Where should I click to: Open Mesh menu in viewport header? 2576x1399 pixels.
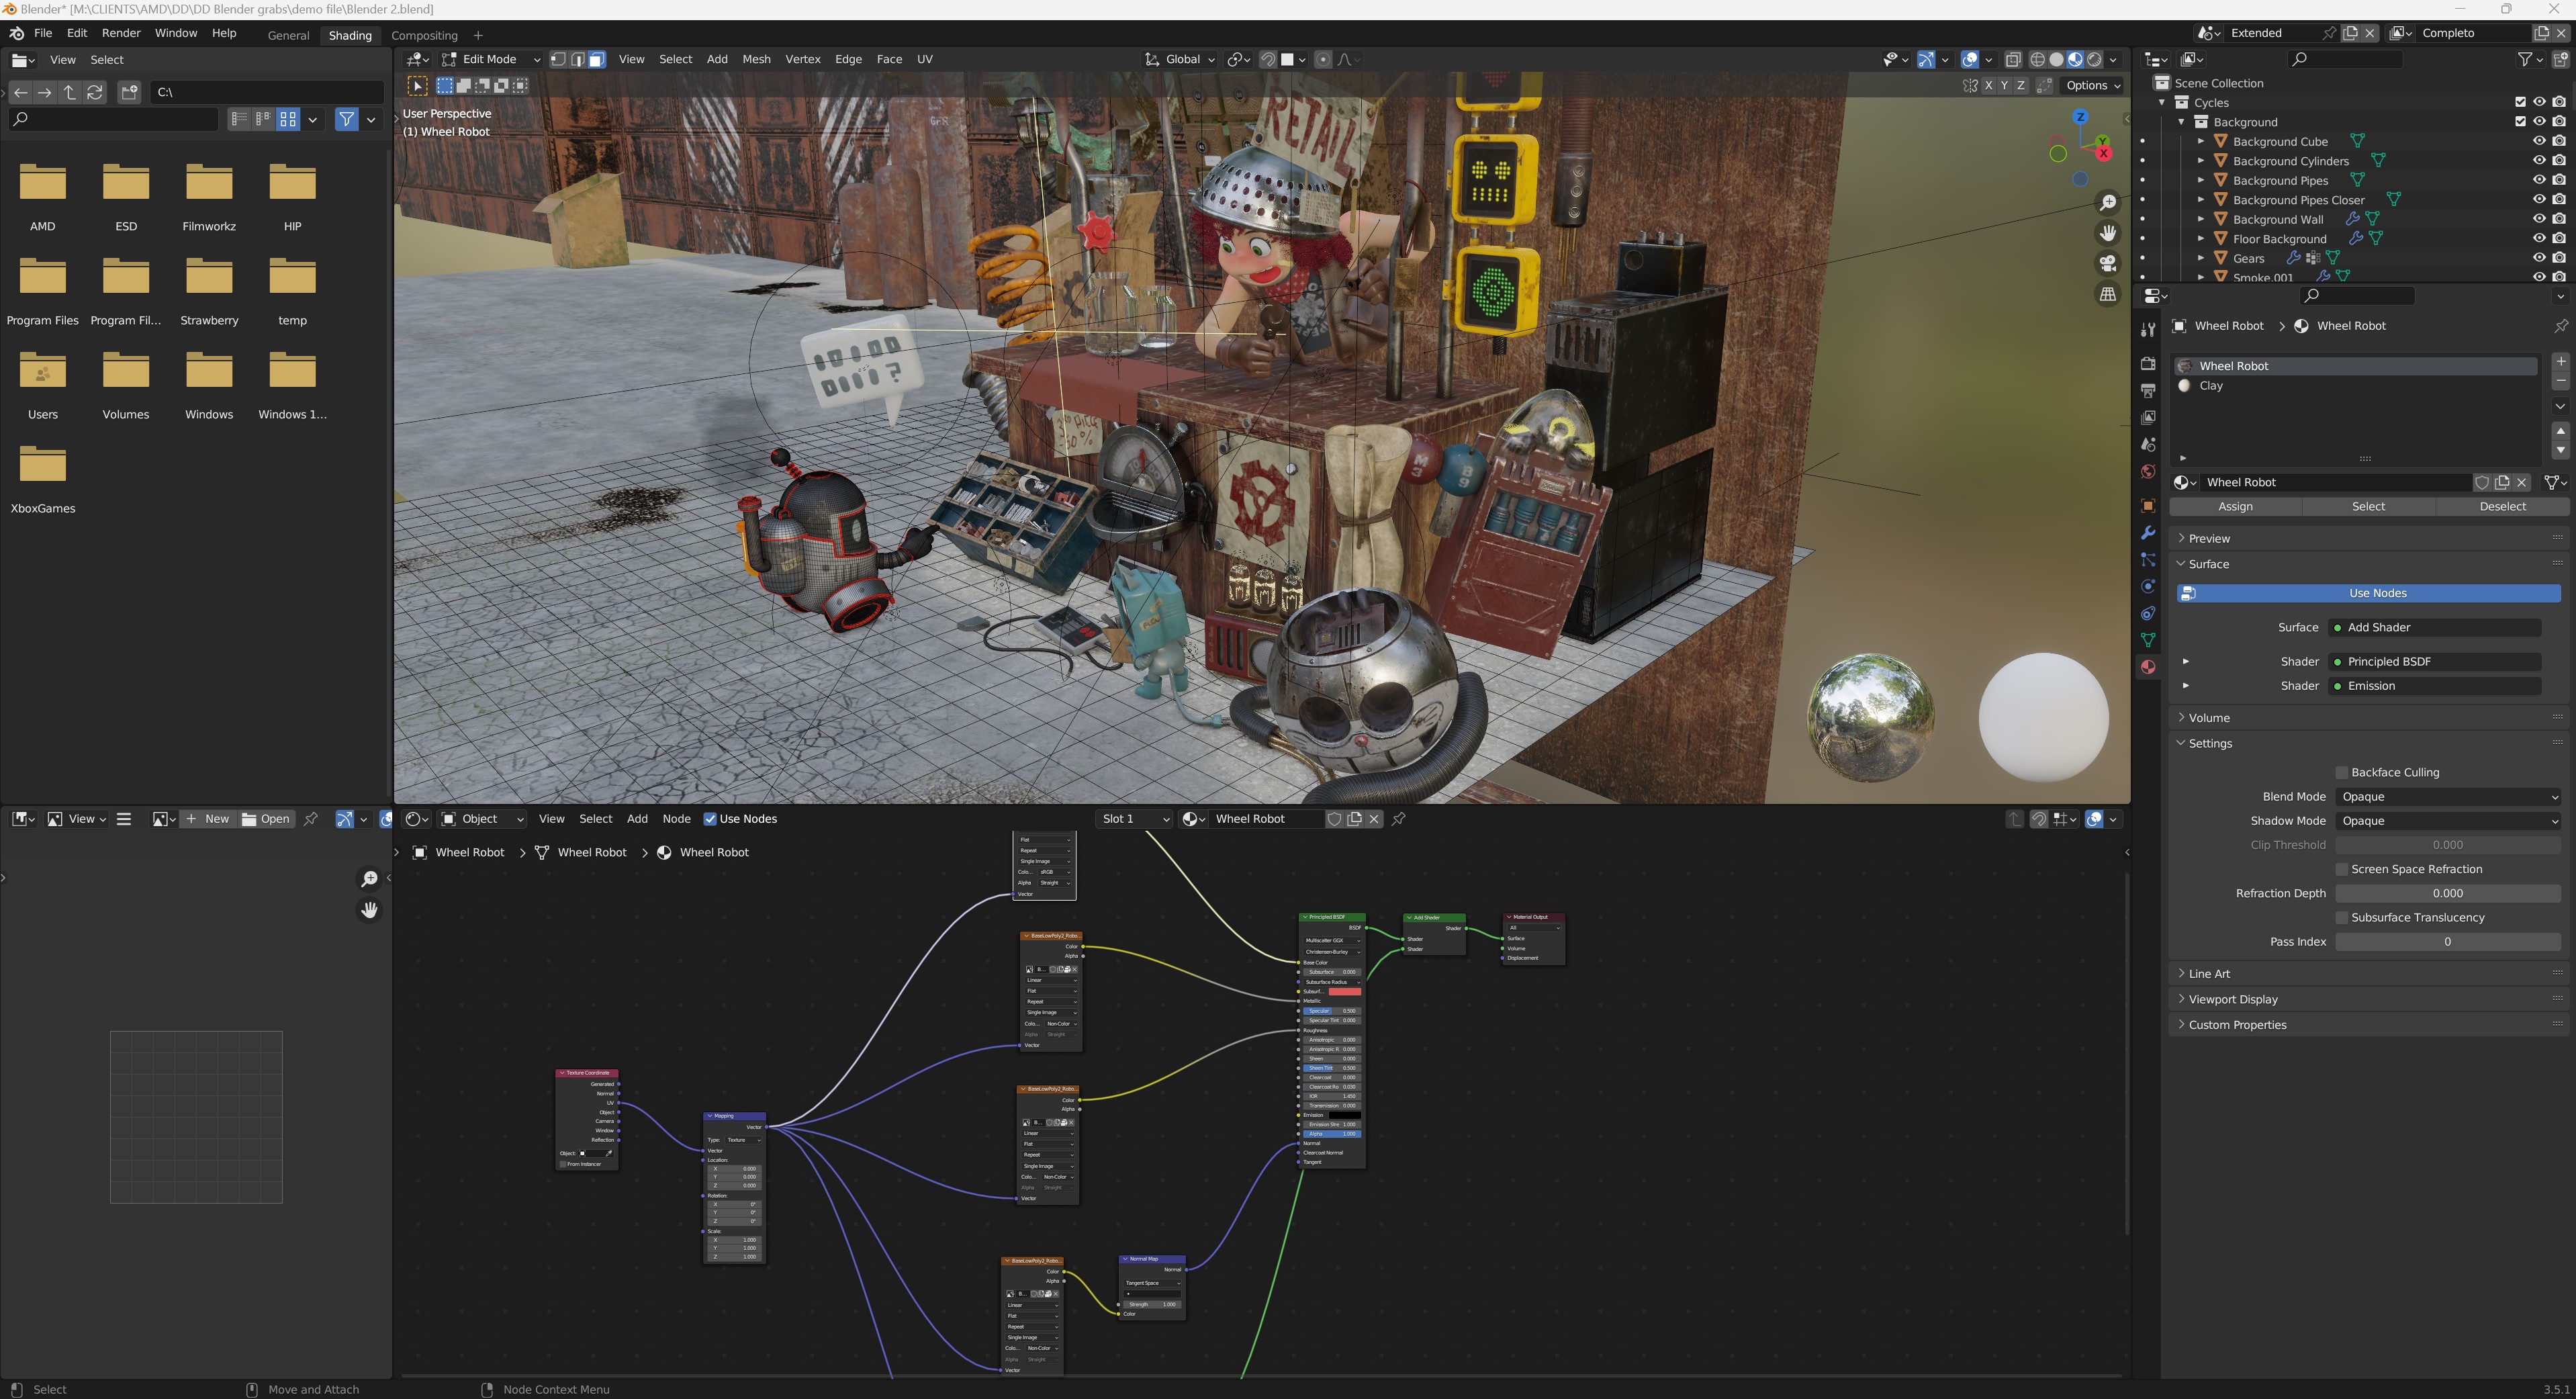[x=756, y=59]
